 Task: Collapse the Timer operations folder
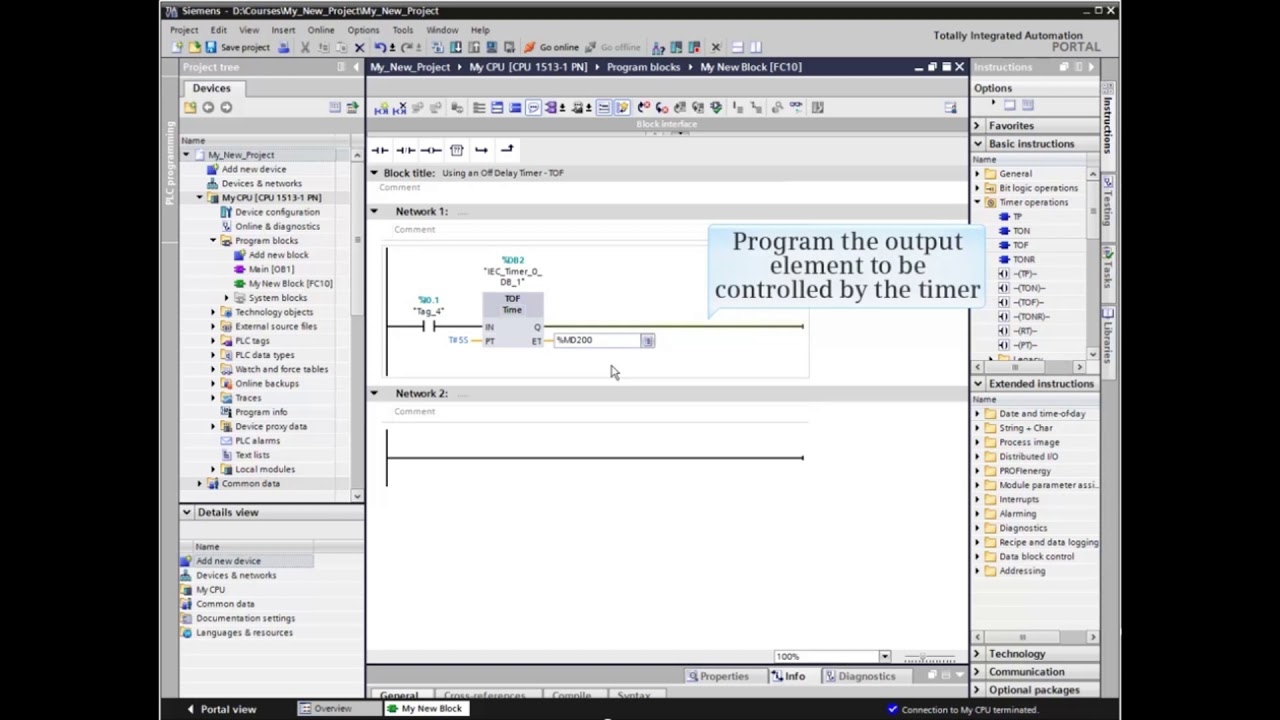(x=977, y=202)
